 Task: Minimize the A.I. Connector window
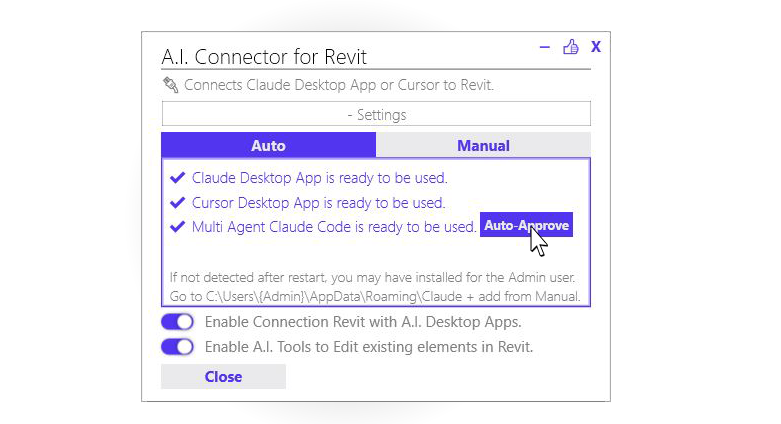(545, 47)
